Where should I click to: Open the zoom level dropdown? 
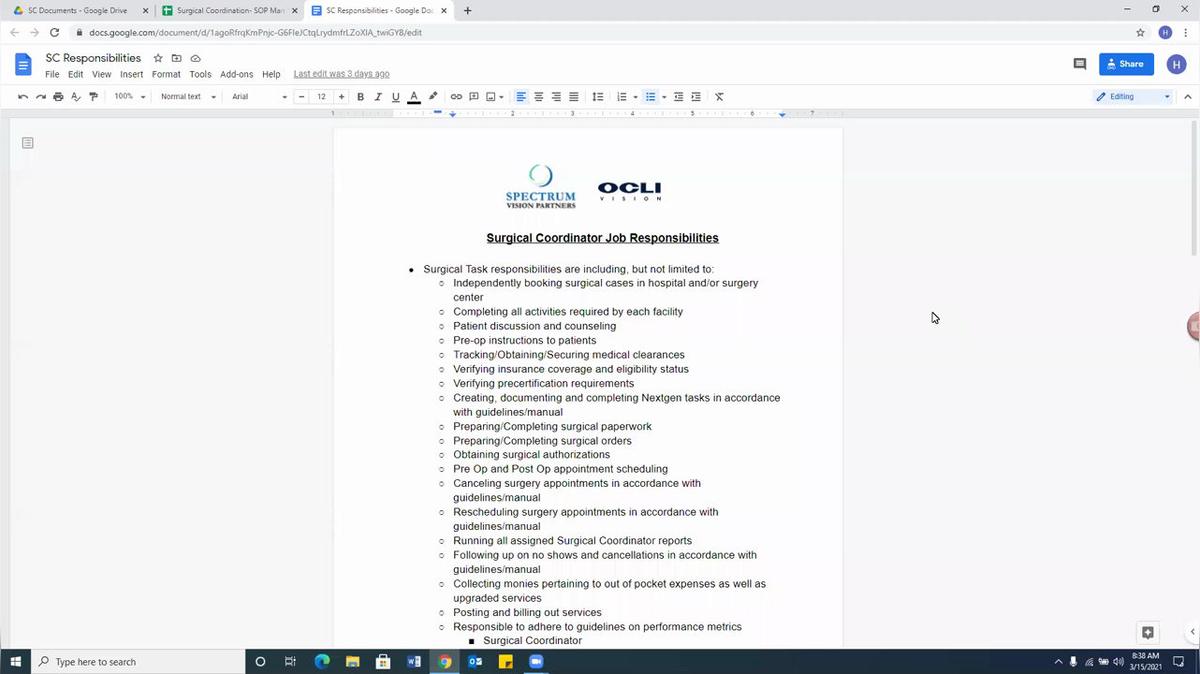pos(128,96)
